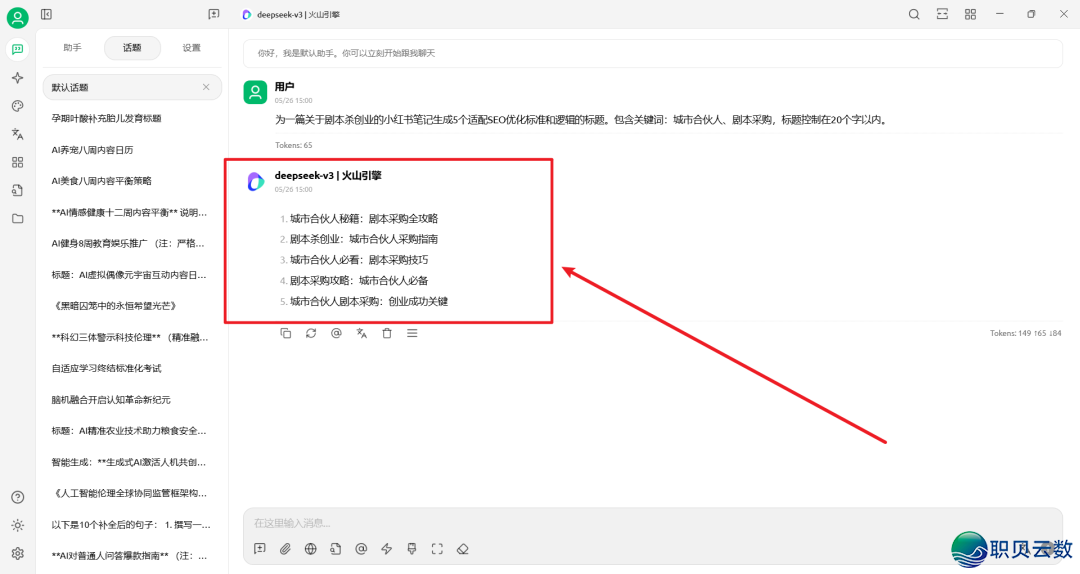Screen dimensions: 1080x574
Task: Open quick phrases lightning icon menu
Action: pos(386,548)
